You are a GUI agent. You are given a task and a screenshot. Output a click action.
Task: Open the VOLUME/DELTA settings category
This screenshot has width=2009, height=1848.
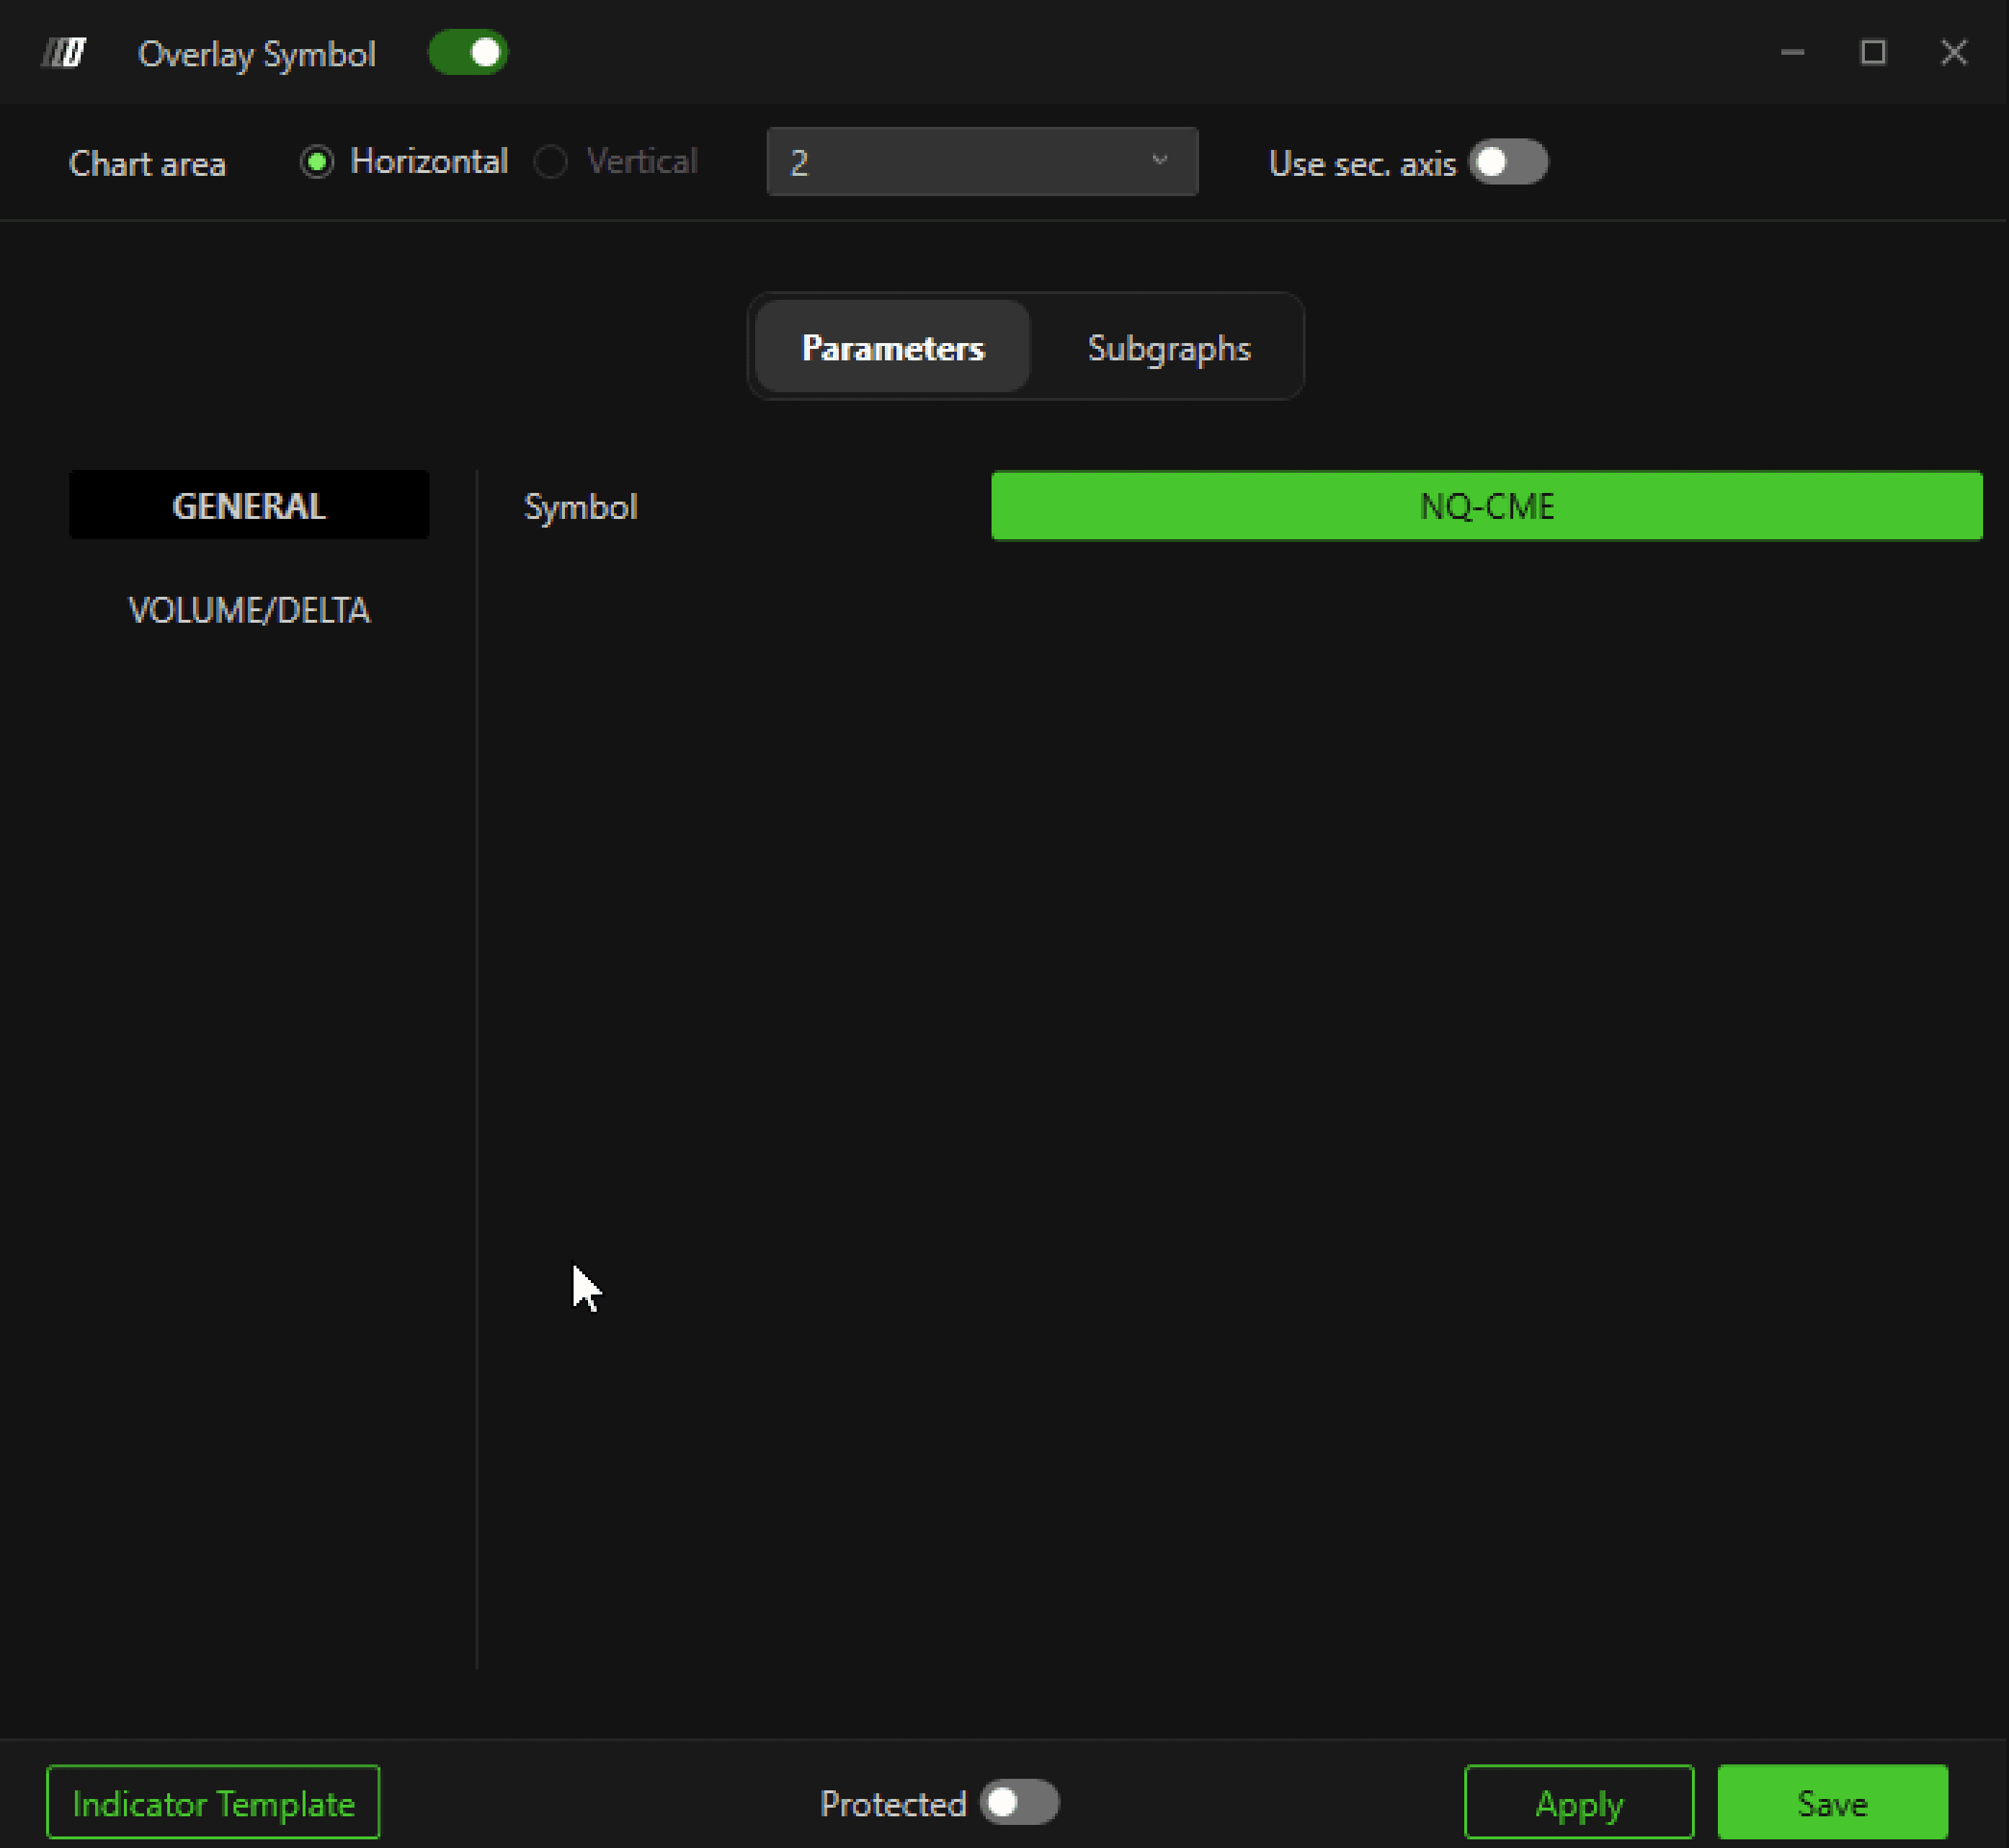[x=249, y=610]
